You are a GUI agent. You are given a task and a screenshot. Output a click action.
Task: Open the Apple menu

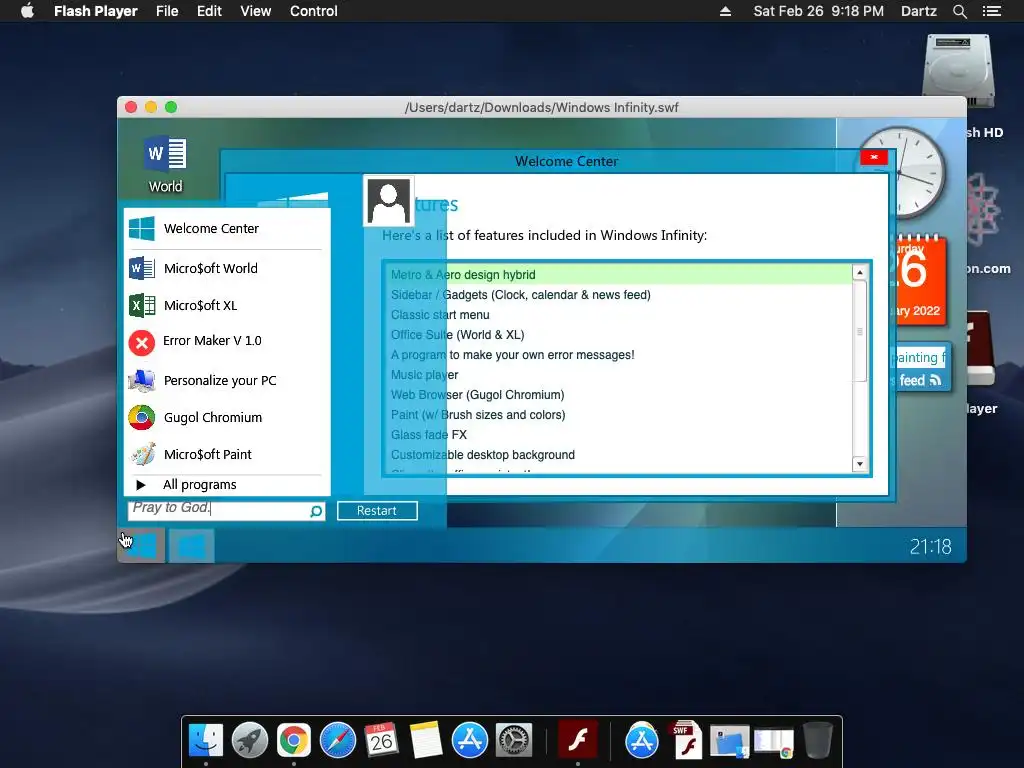(27, 10)
